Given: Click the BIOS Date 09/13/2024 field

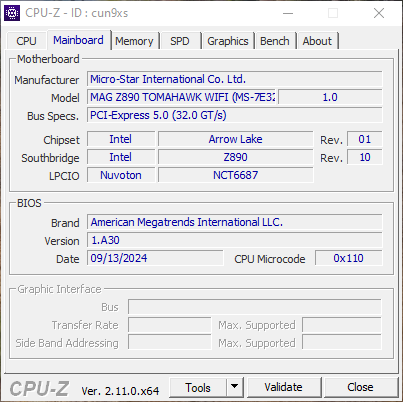Looking at the screenshot, I should pos(155,258).
